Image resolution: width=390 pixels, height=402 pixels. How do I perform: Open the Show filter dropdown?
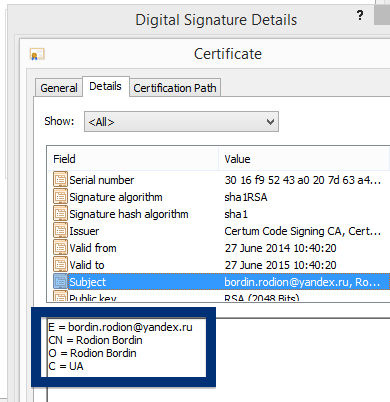181,122
